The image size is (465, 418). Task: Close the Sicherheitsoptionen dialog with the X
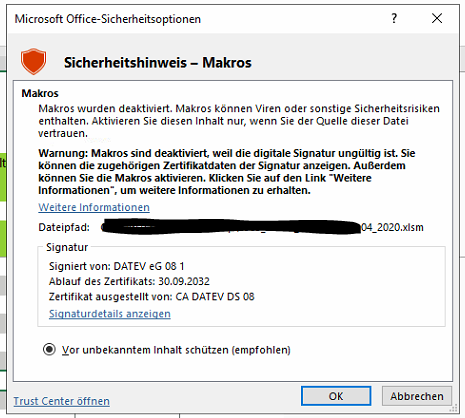[437, 18]
